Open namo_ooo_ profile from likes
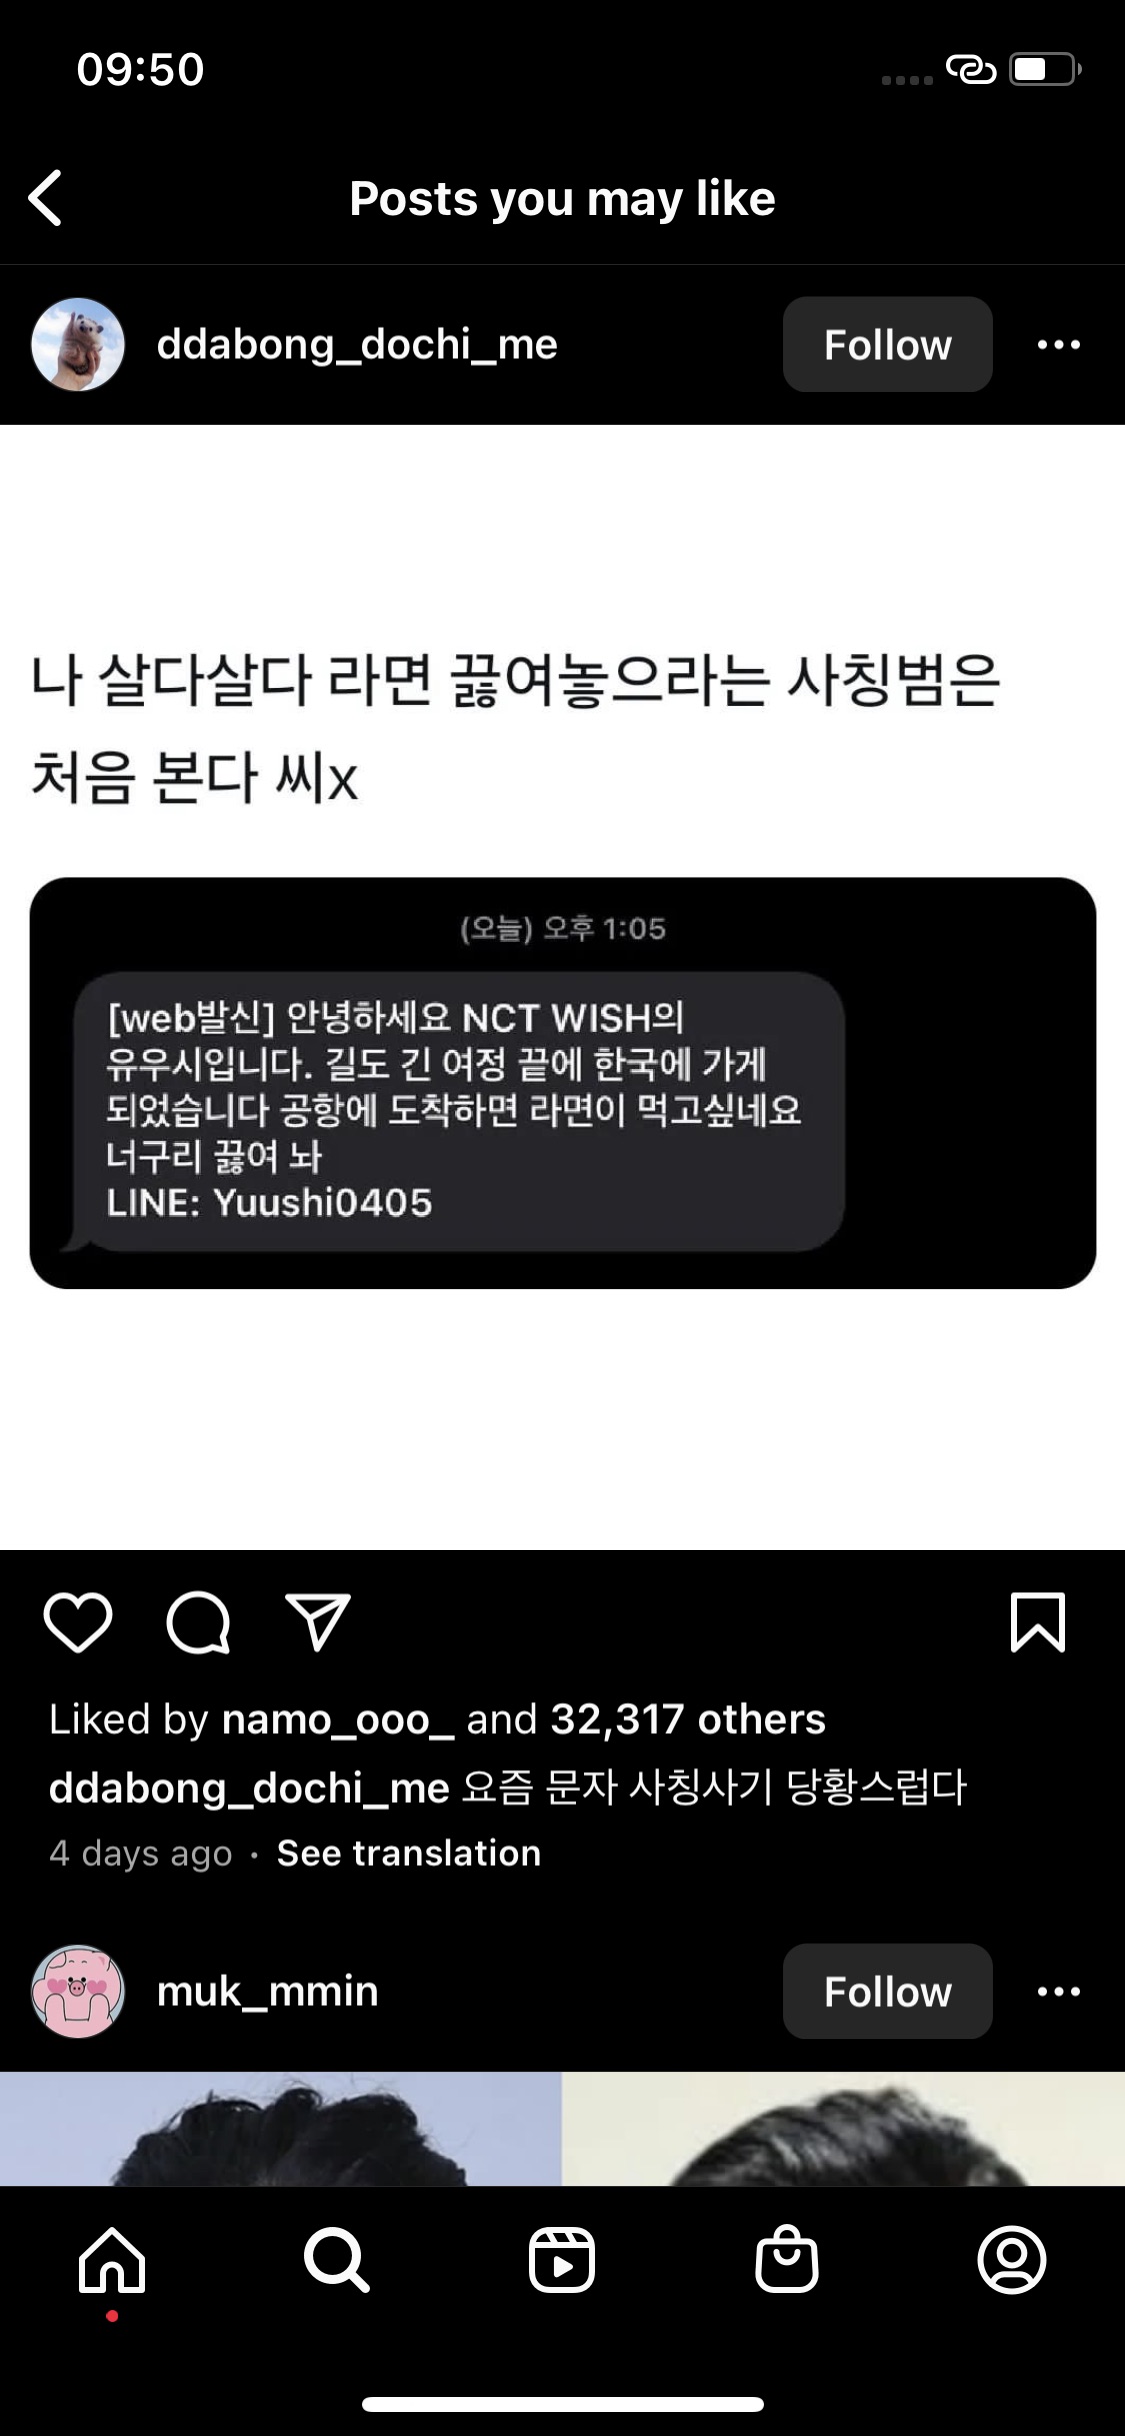1125x2436 pixels. (338, 1720)
